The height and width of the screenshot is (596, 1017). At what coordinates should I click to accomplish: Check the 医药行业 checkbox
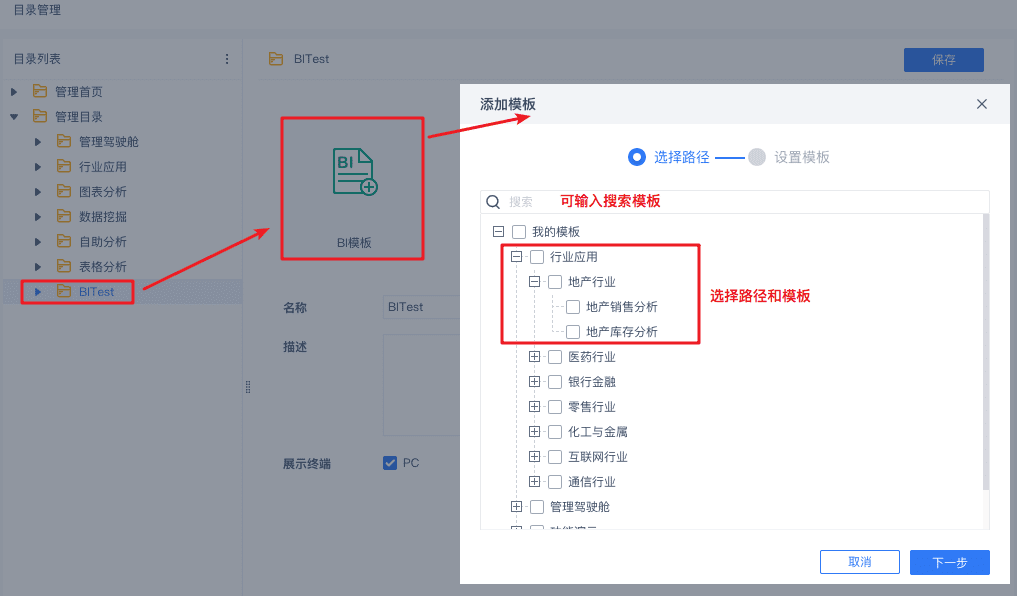click(x=555, y=357)
